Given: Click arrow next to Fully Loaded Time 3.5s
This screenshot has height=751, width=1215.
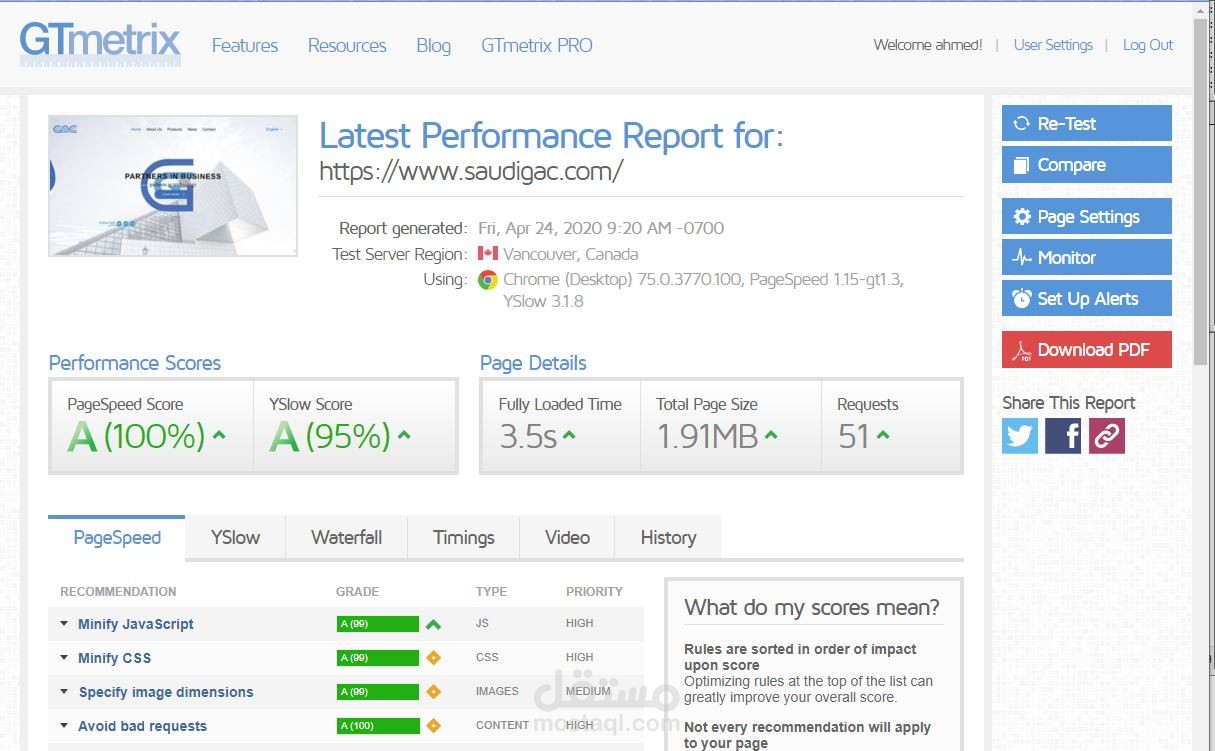Looking at the screenshot, I should click(x=569, y=435).
